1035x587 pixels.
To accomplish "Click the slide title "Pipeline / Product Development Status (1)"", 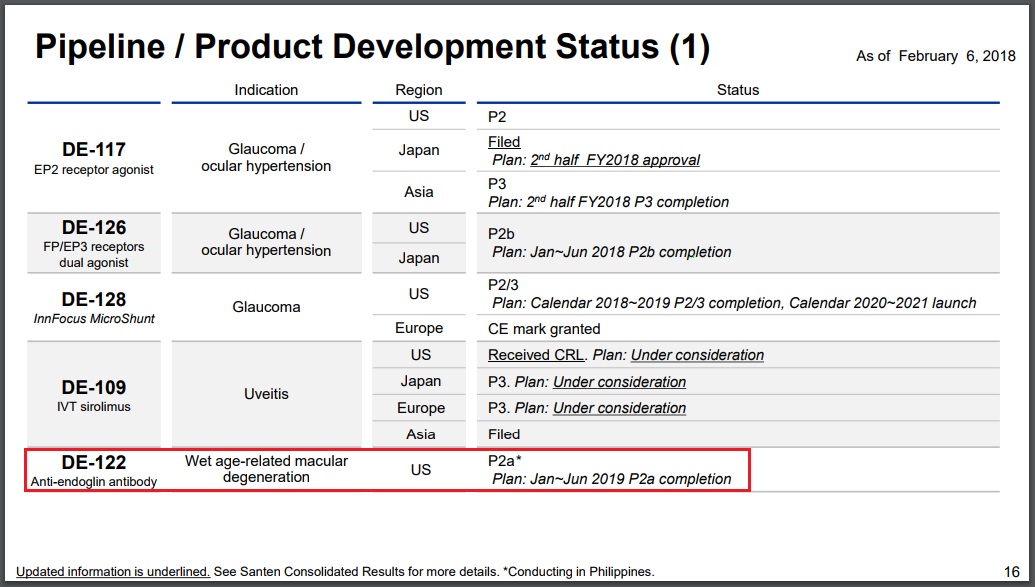I will pos(372,47).
